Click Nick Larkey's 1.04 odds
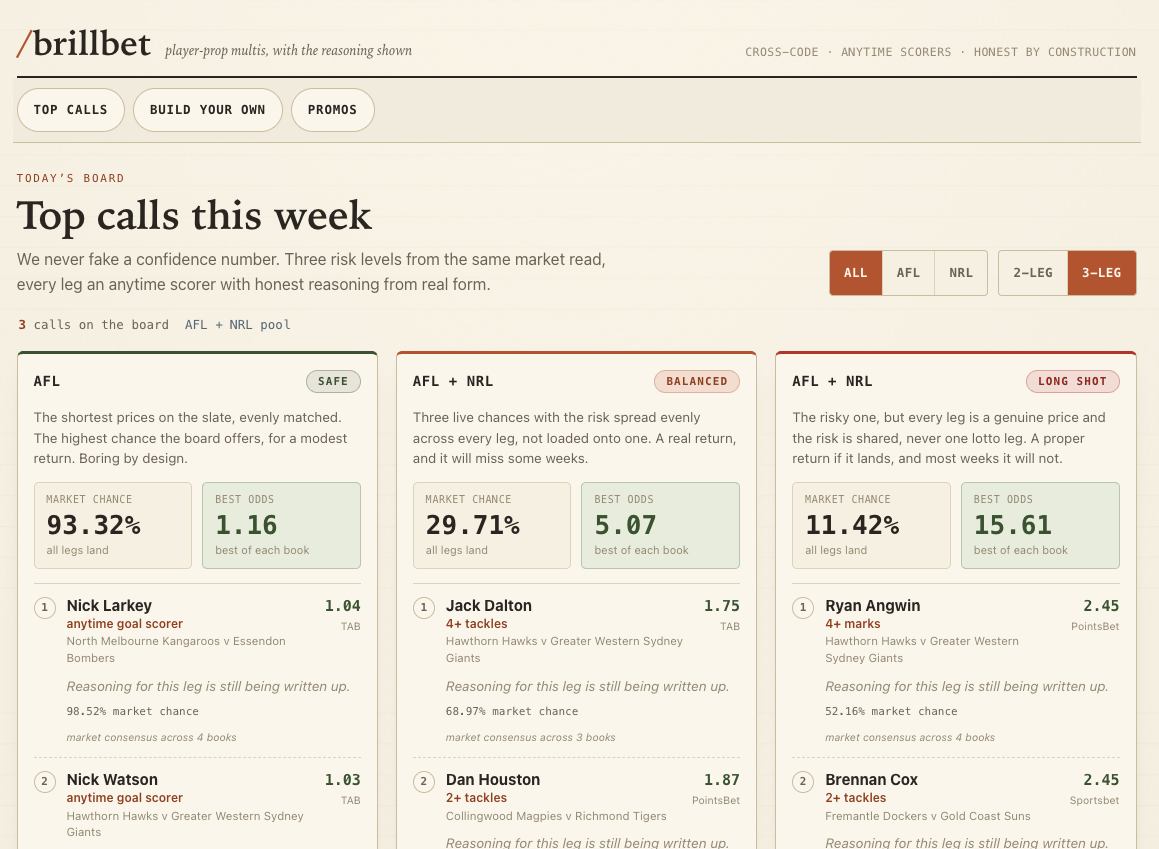The width and height of the screenshot is (1159, 849). click(342, 606)
